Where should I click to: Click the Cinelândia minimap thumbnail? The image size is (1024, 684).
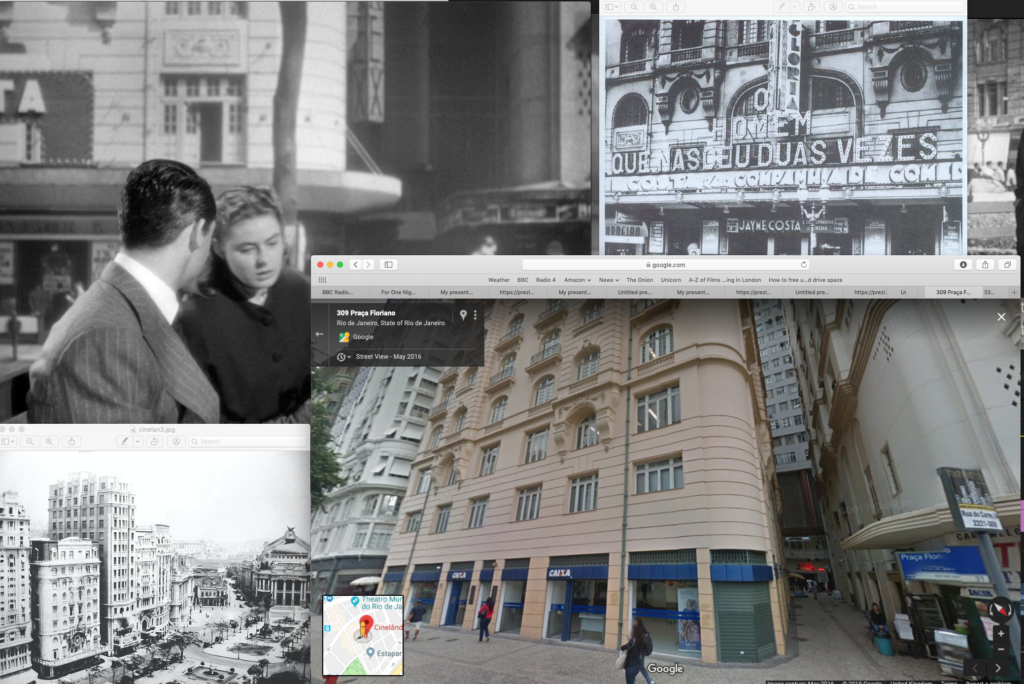[363, 635]
